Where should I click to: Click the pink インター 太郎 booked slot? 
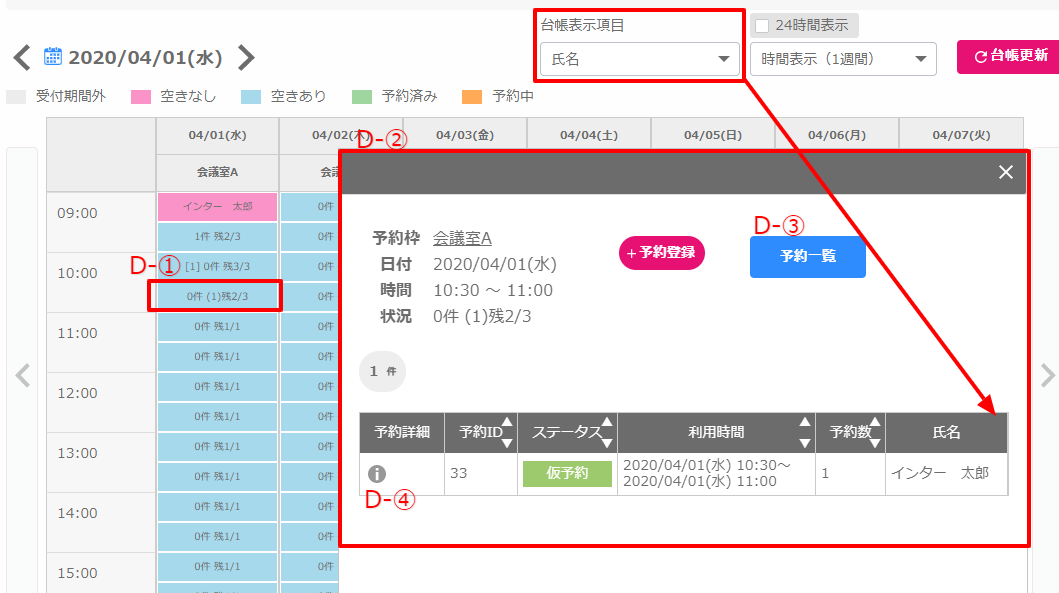click(x=217, y=206)
